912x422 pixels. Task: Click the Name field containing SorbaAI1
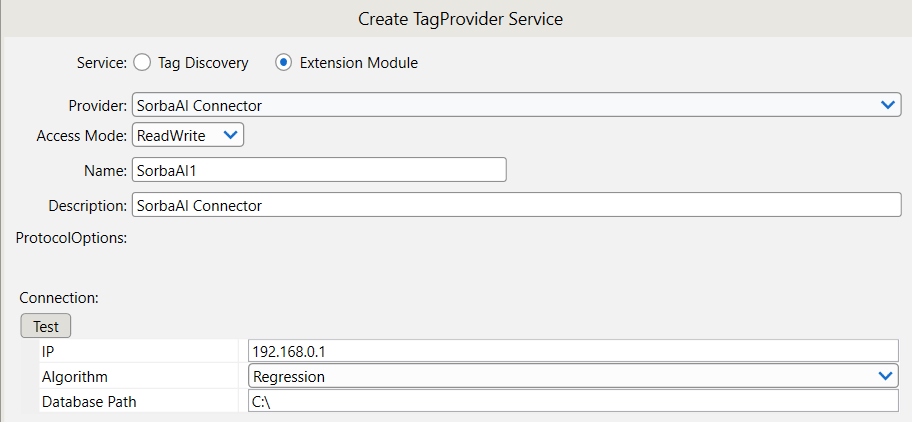click(x=319, y=170)
